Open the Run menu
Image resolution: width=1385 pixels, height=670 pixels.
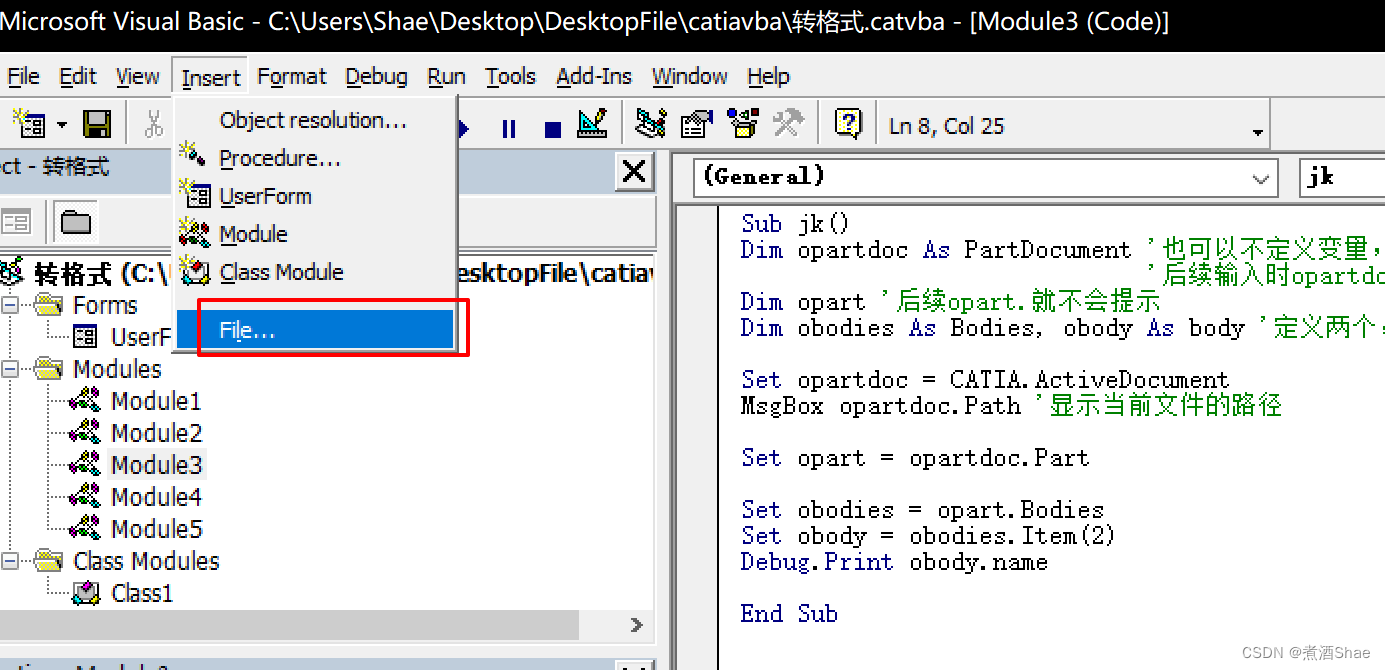pos(446,76)
